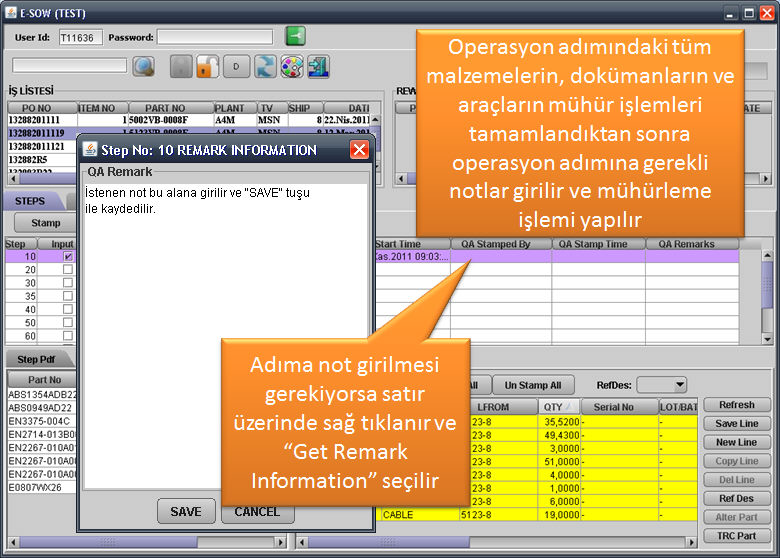Check the Input checkbox for step 35
This screenshot has width=780, height=558.
[68, 296]
